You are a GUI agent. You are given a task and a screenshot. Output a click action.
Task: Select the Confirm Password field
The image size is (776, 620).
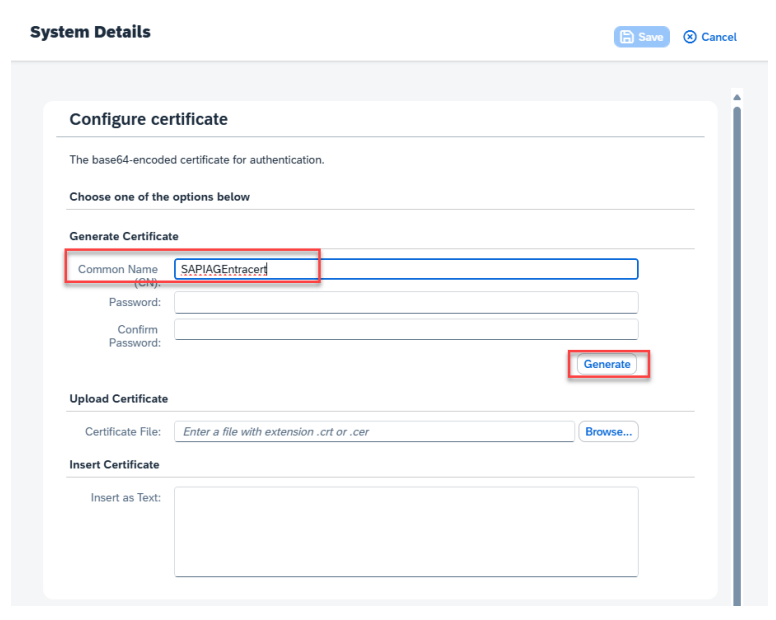(405, 330)
